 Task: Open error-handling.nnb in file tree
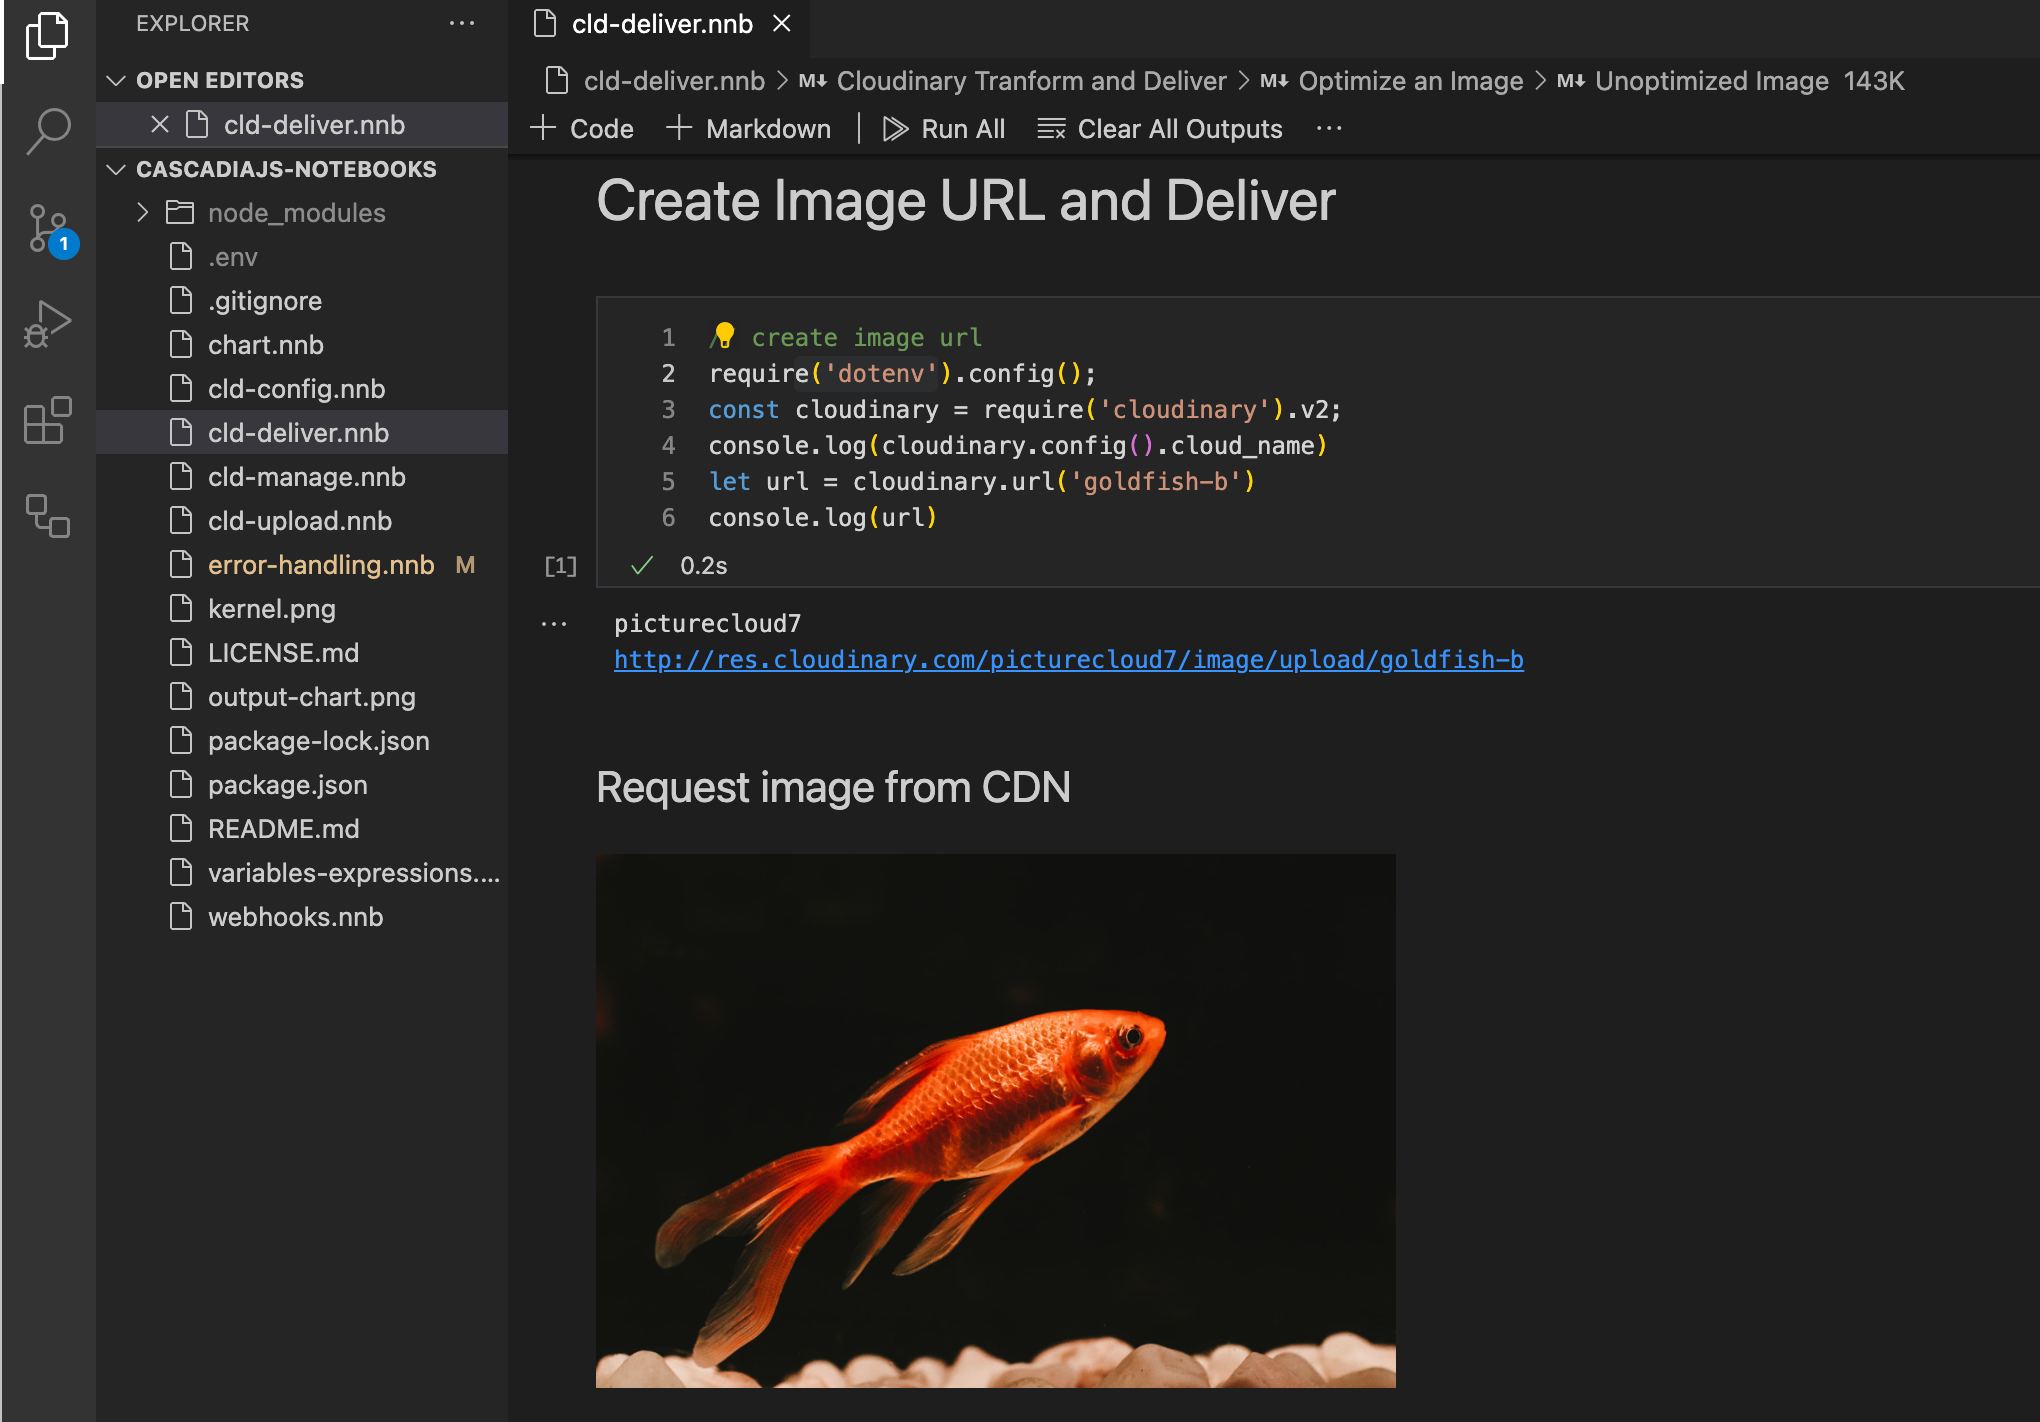[x=320, y=565]
